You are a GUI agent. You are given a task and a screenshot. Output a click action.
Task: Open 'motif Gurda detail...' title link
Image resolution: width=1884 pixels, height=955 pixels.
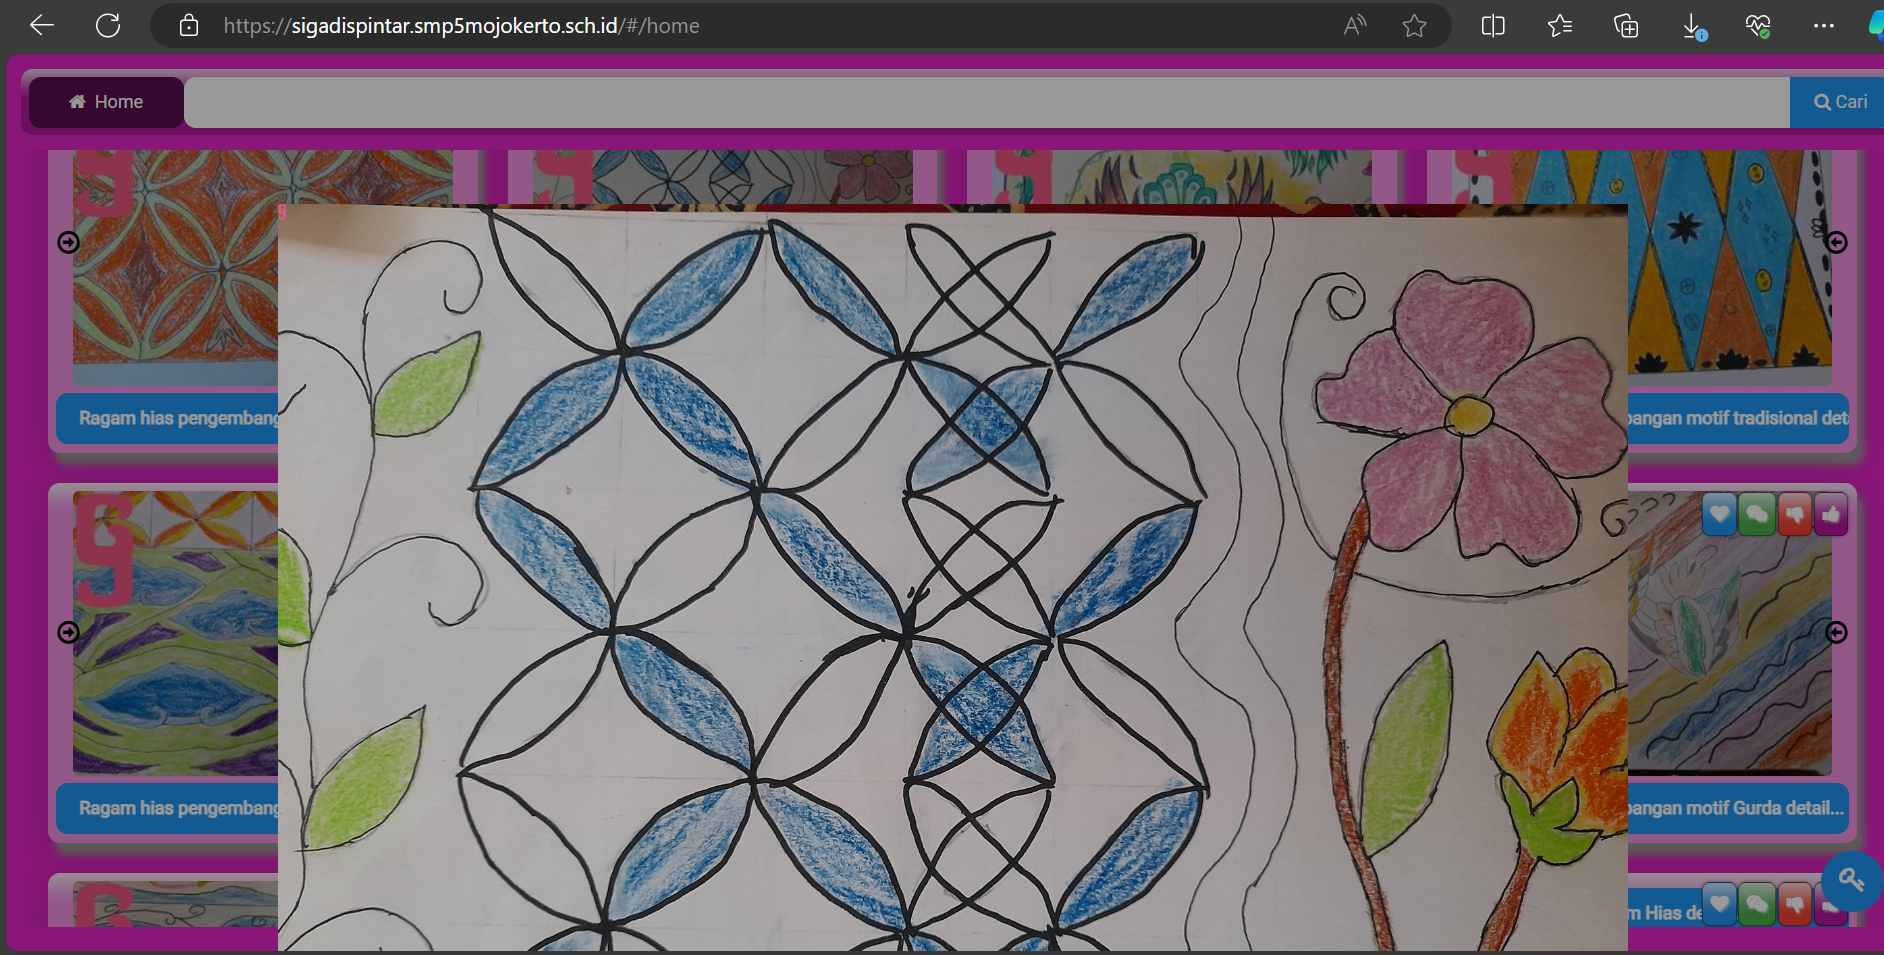pos(1738,808)
